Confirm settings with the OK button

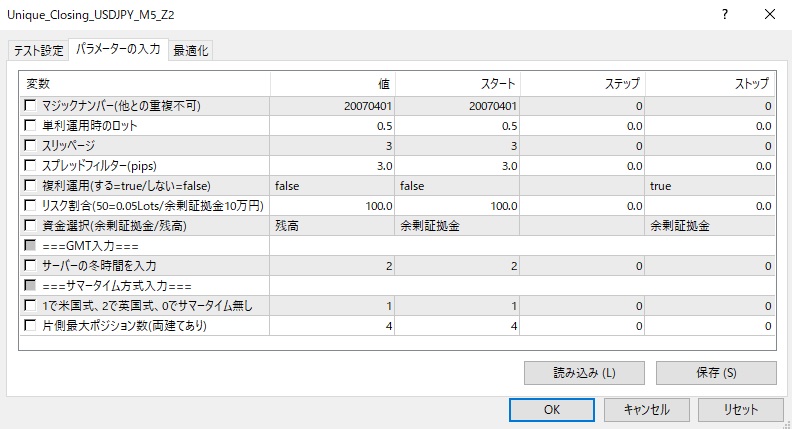[552, 409]
